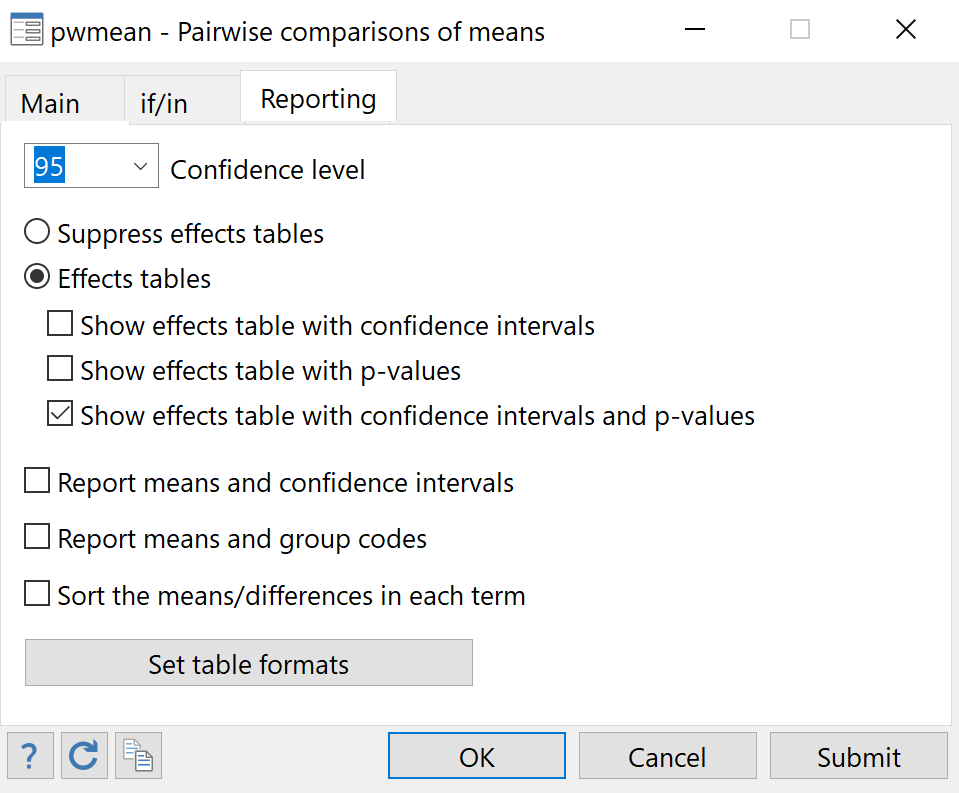Switch to the Main tab
The height and width of the screenshot is (793, 959).
[55, 103]
